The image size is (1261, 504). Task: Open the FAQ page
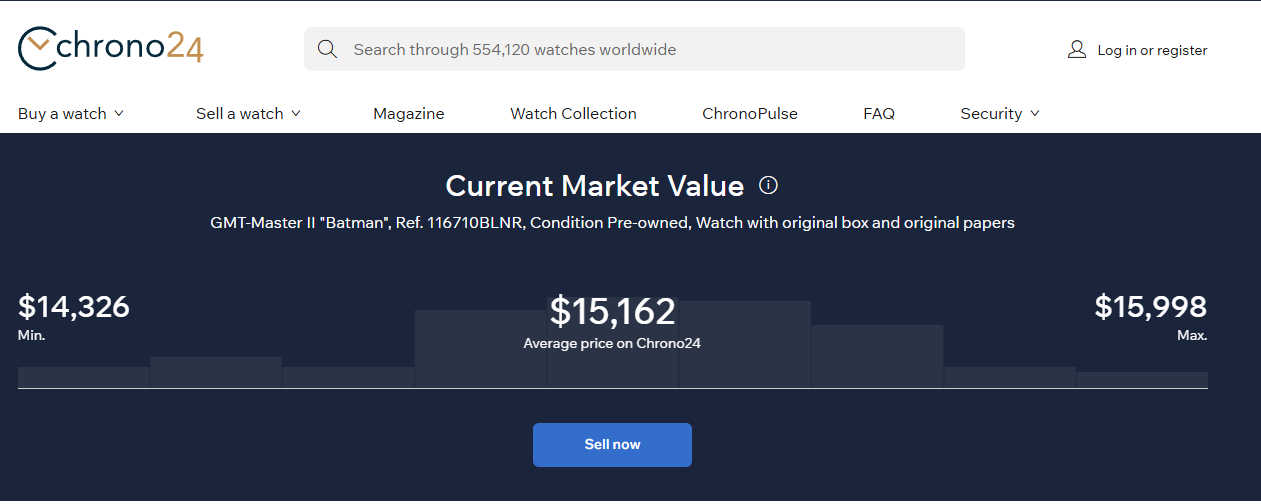(879, 113)
